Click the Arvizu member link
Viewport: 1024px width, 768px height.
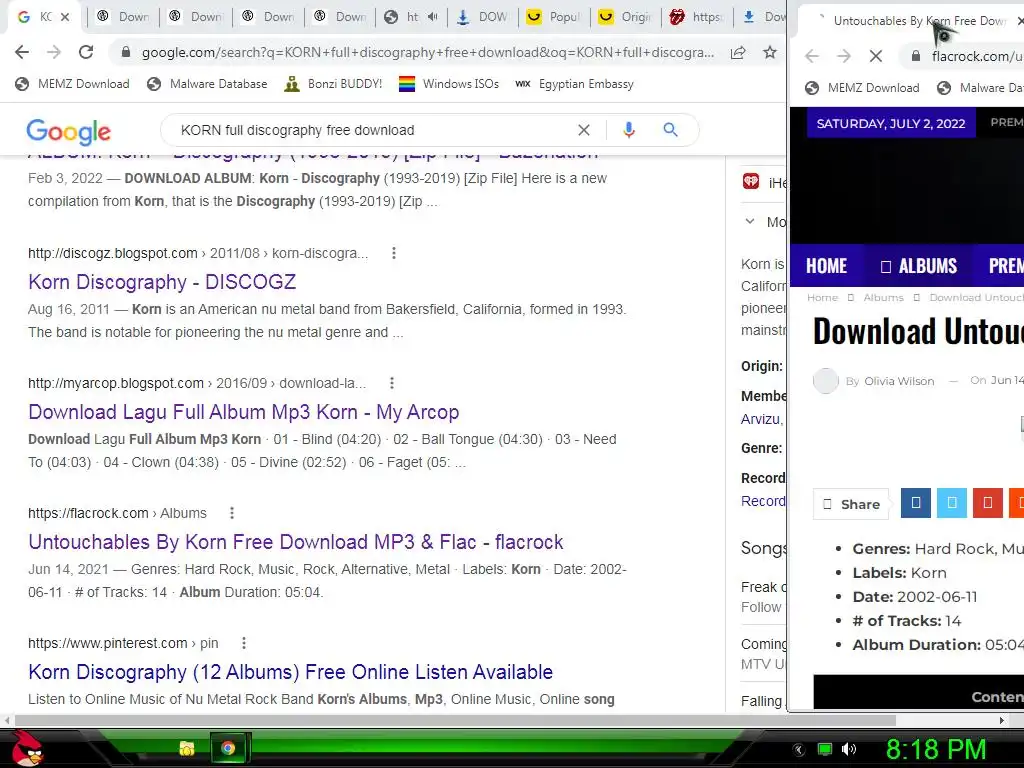[x=761, y=419]
